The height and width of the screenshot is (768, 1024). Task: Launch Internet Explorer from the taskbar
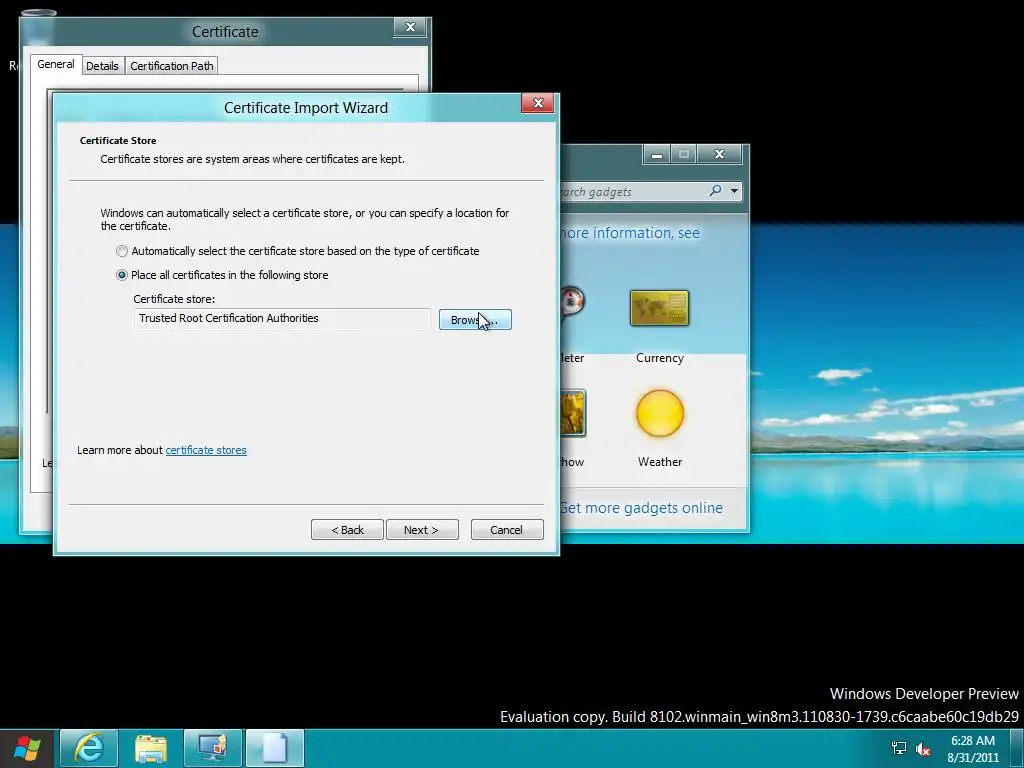tap(89, 748)
